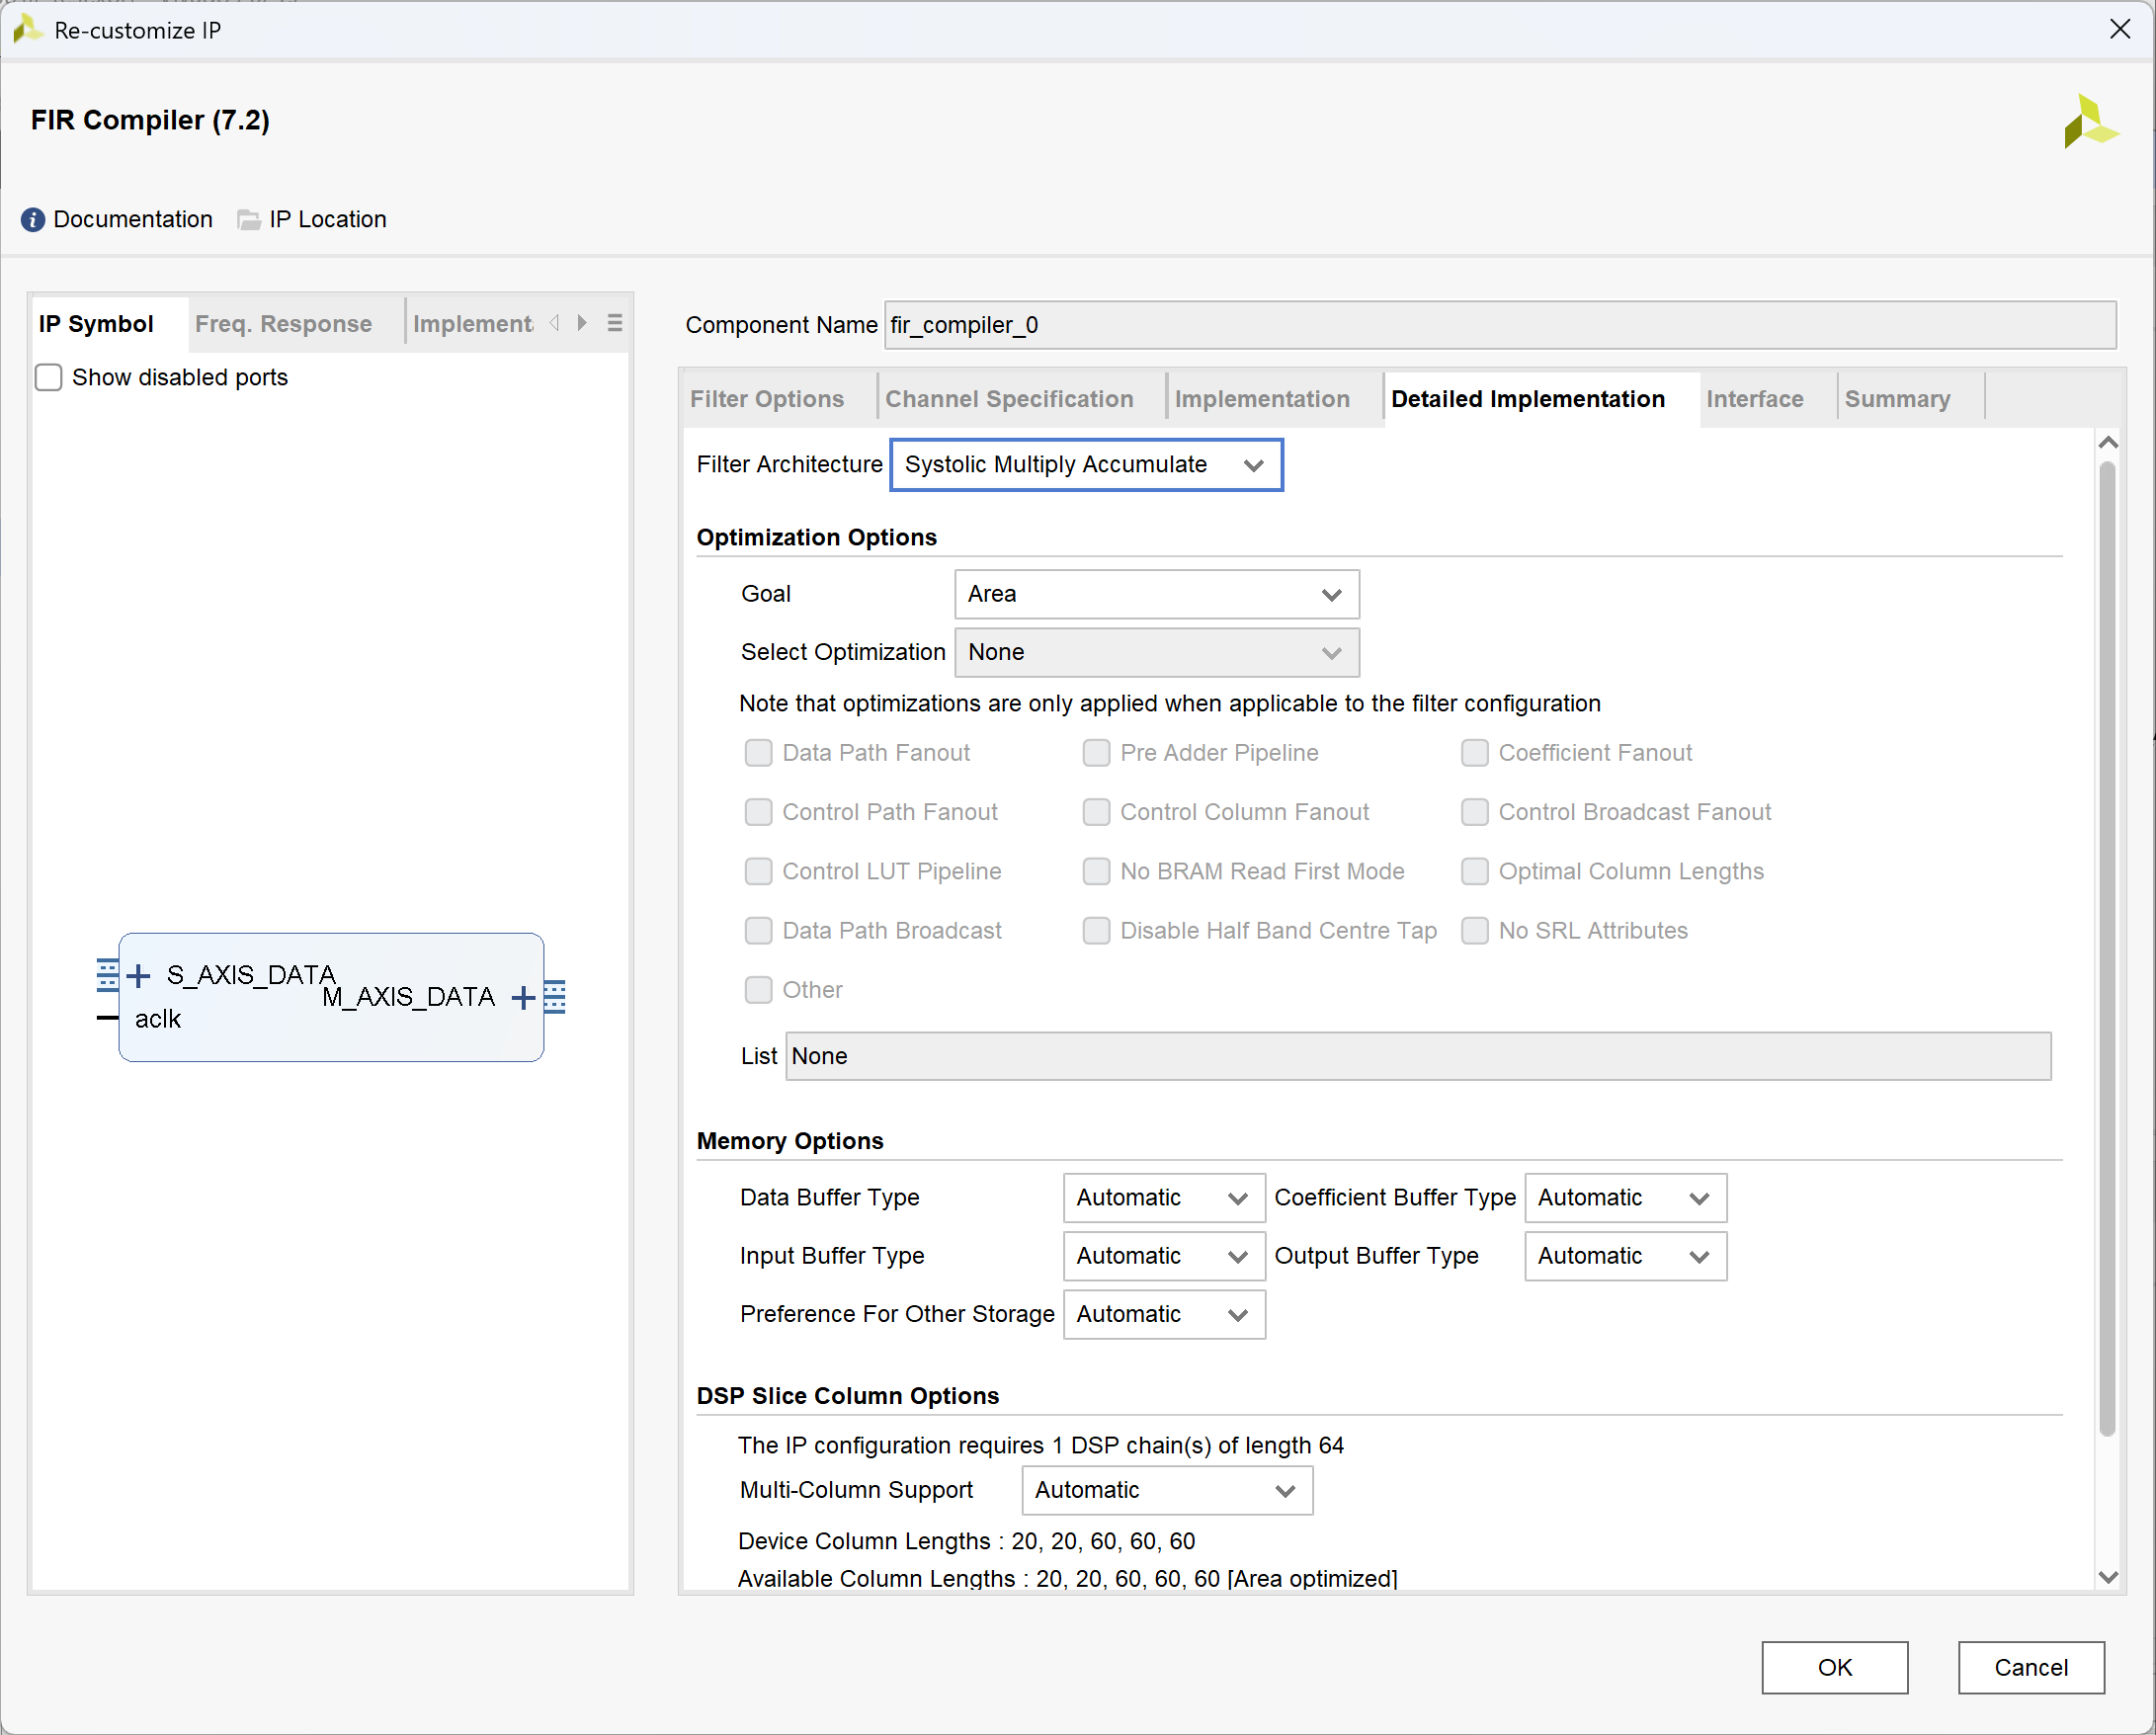The image size is (2156, 1735).
Task: Enable Show disabled ports checkbox
Action: click(x=48, y=377)
